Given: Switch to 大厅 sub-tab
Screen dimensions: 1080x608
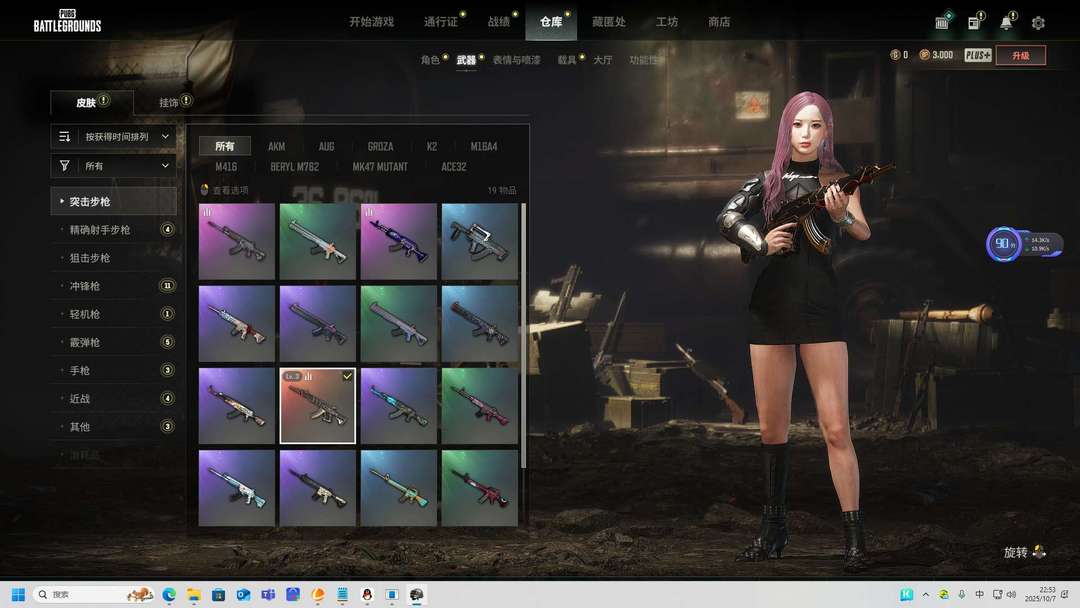Looking at the screenshot, I should pyautogui.click(x=603, y=60).
